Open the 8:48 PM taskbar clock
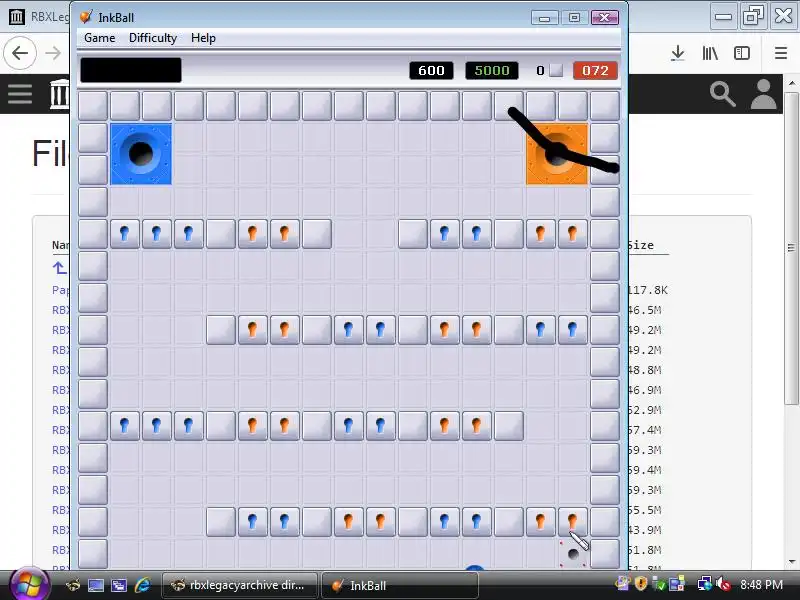The width and height of the screenshot is (800, 600). click(761, 584)
